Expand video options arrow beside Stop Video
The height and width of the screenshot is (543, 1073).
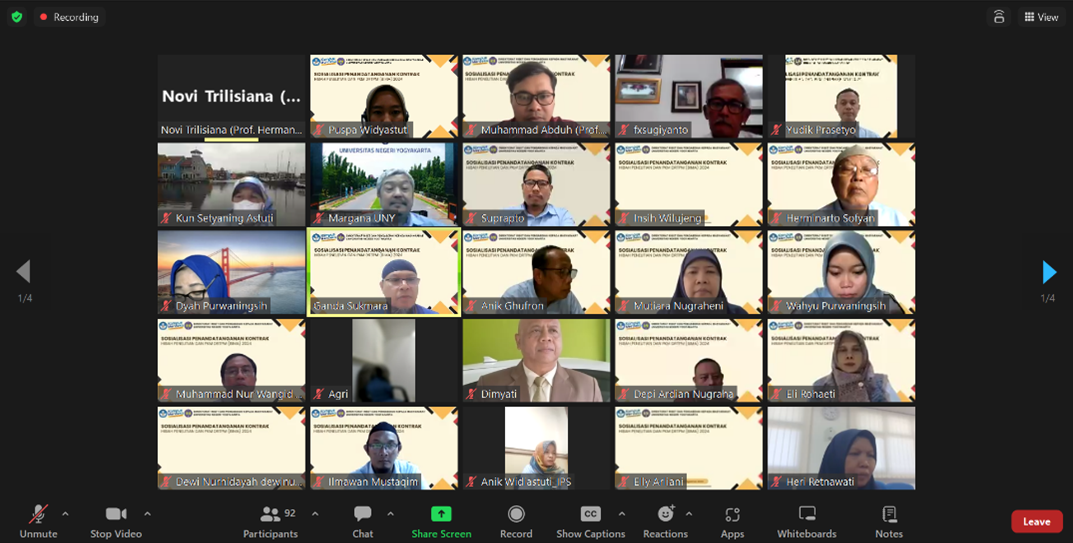(x=147, y=514)
